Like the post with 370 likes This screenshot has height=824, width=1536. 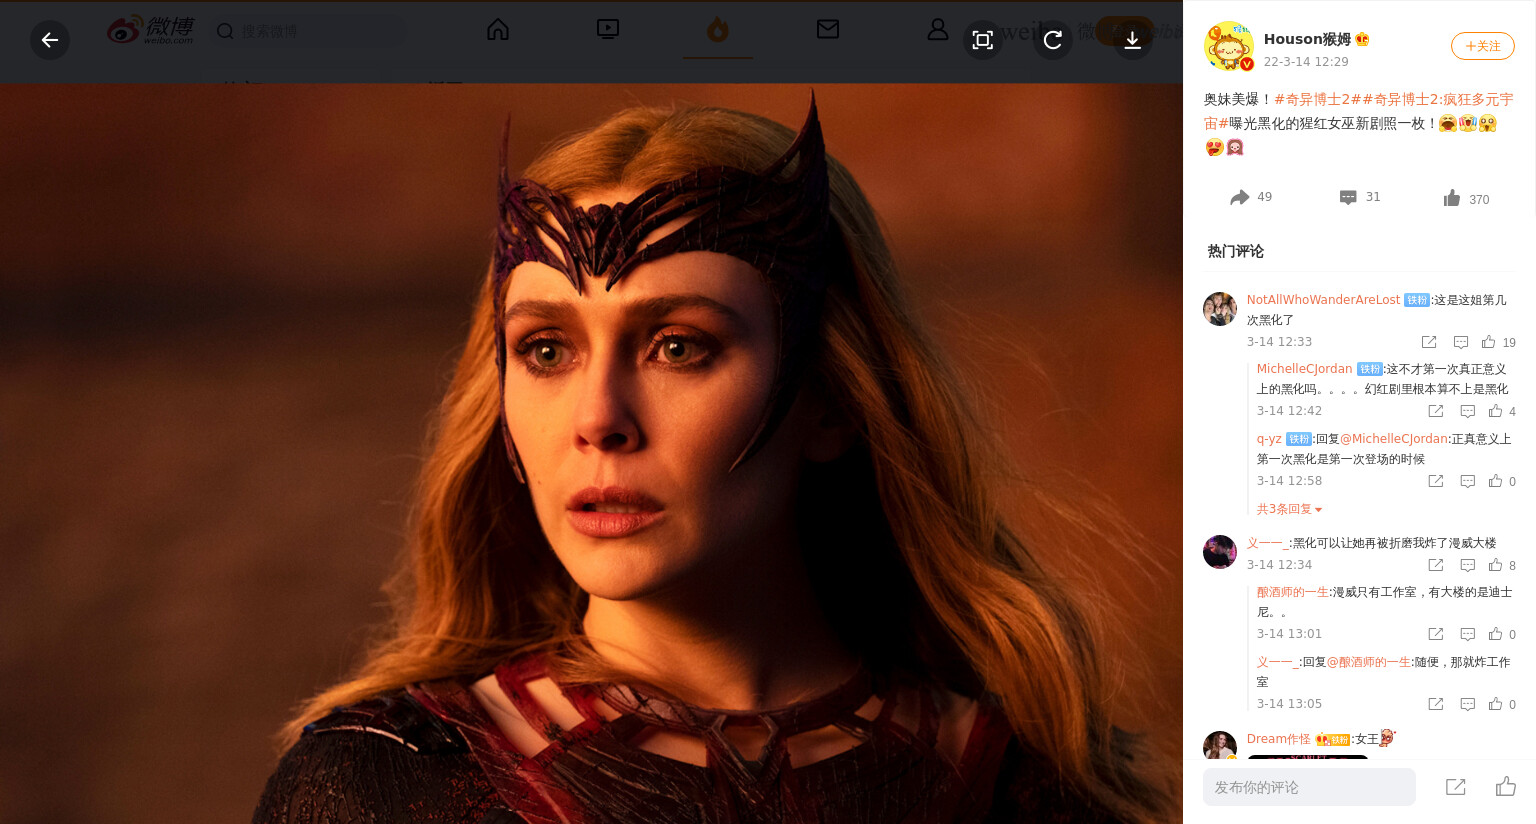click(1466, 198)
